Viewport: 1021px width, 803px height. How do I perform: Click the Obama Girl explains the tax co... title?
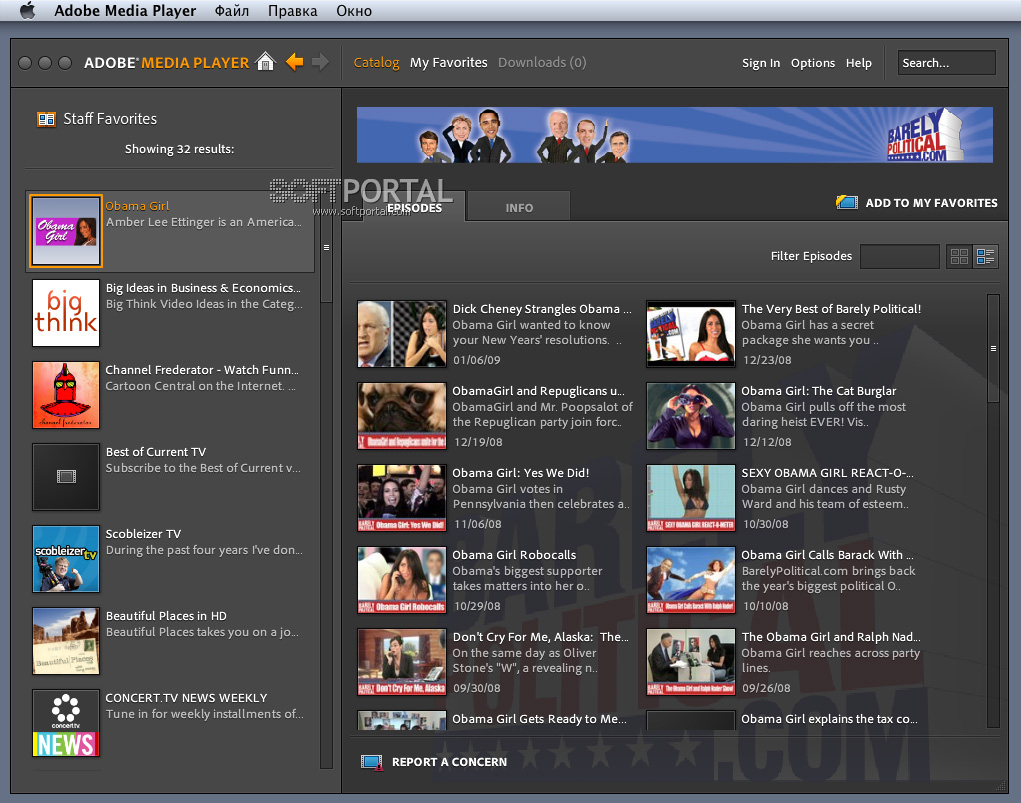click(x=829, y=719)
